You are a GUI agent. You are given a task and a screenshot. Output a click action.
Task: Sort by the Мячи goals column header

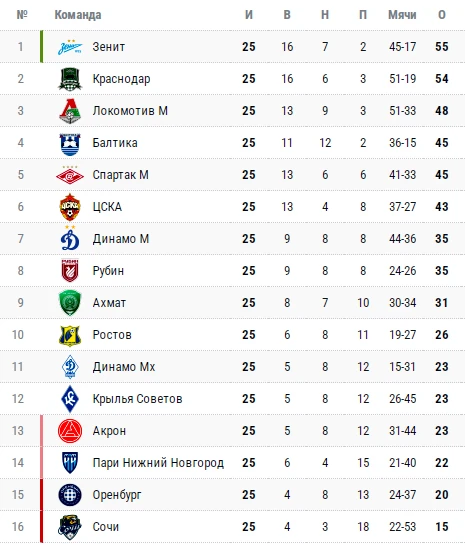pos(402,15)
